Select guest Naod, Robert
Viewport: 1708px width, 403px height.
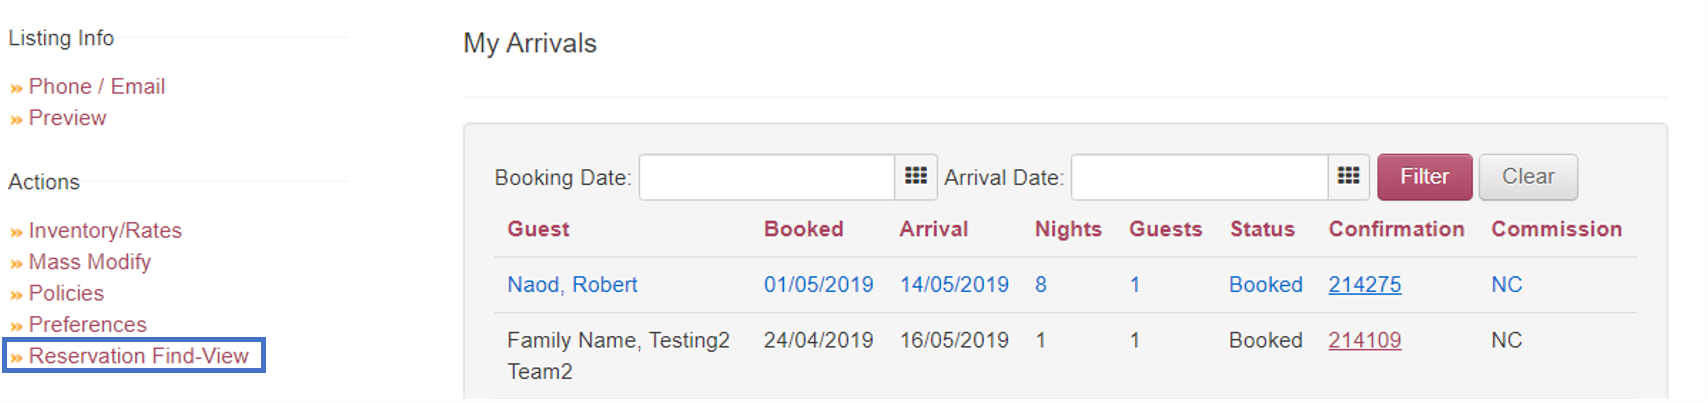pos(572,285)
